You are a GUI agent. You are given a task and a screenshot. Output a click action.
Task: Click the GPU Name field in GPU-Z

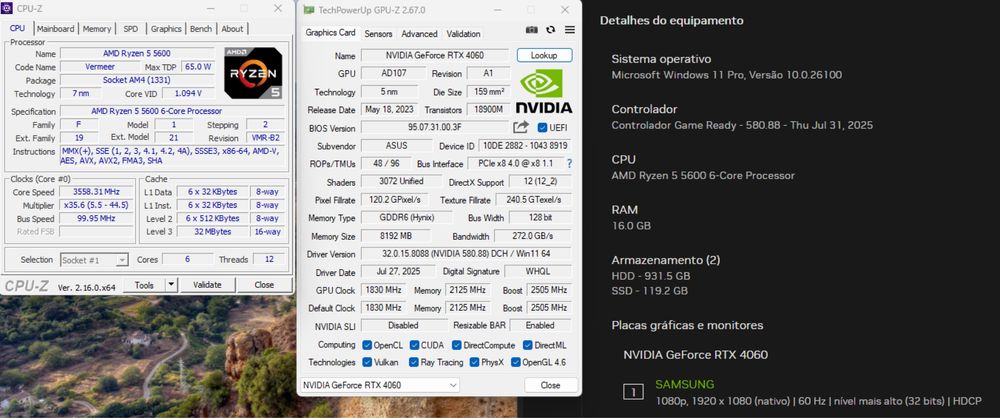click(x=435, y=56)
